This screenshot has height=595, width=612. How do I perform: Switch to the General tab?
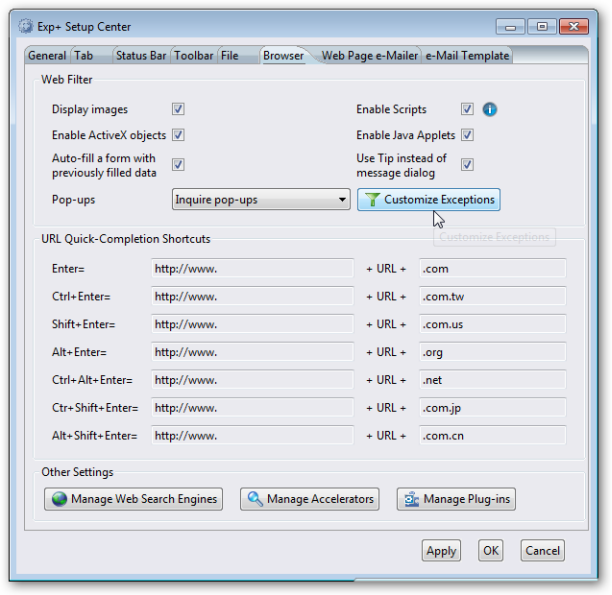(47, 56)
